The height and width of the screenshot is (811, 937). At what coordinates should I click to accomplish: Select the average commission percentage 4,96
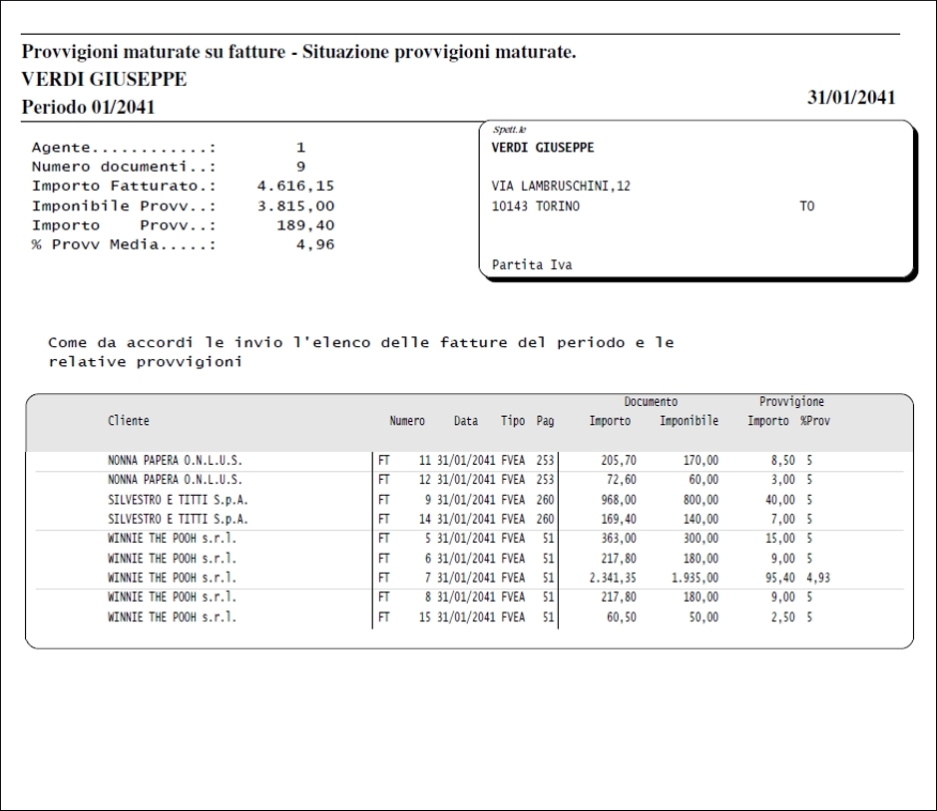[315, 244]
